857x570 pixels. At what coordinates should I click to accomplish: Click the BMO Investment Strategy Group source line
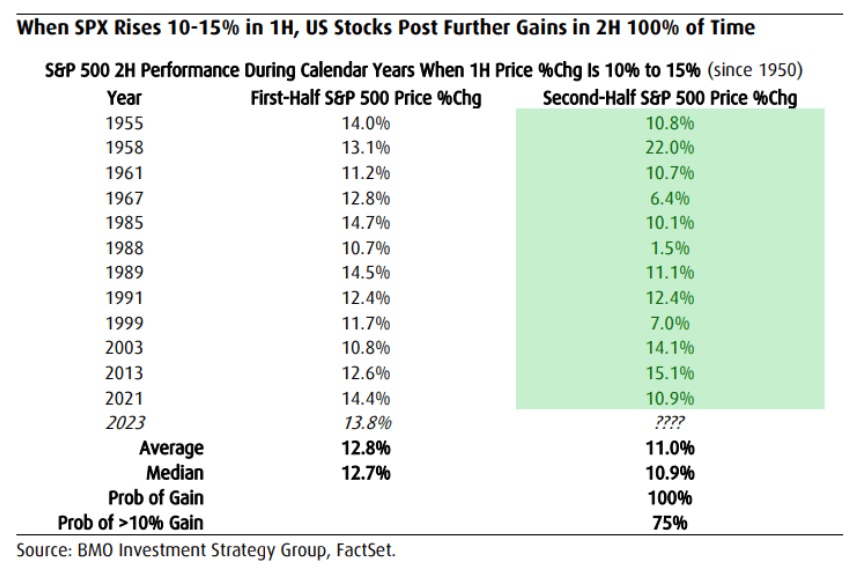(x=212, y=549)
